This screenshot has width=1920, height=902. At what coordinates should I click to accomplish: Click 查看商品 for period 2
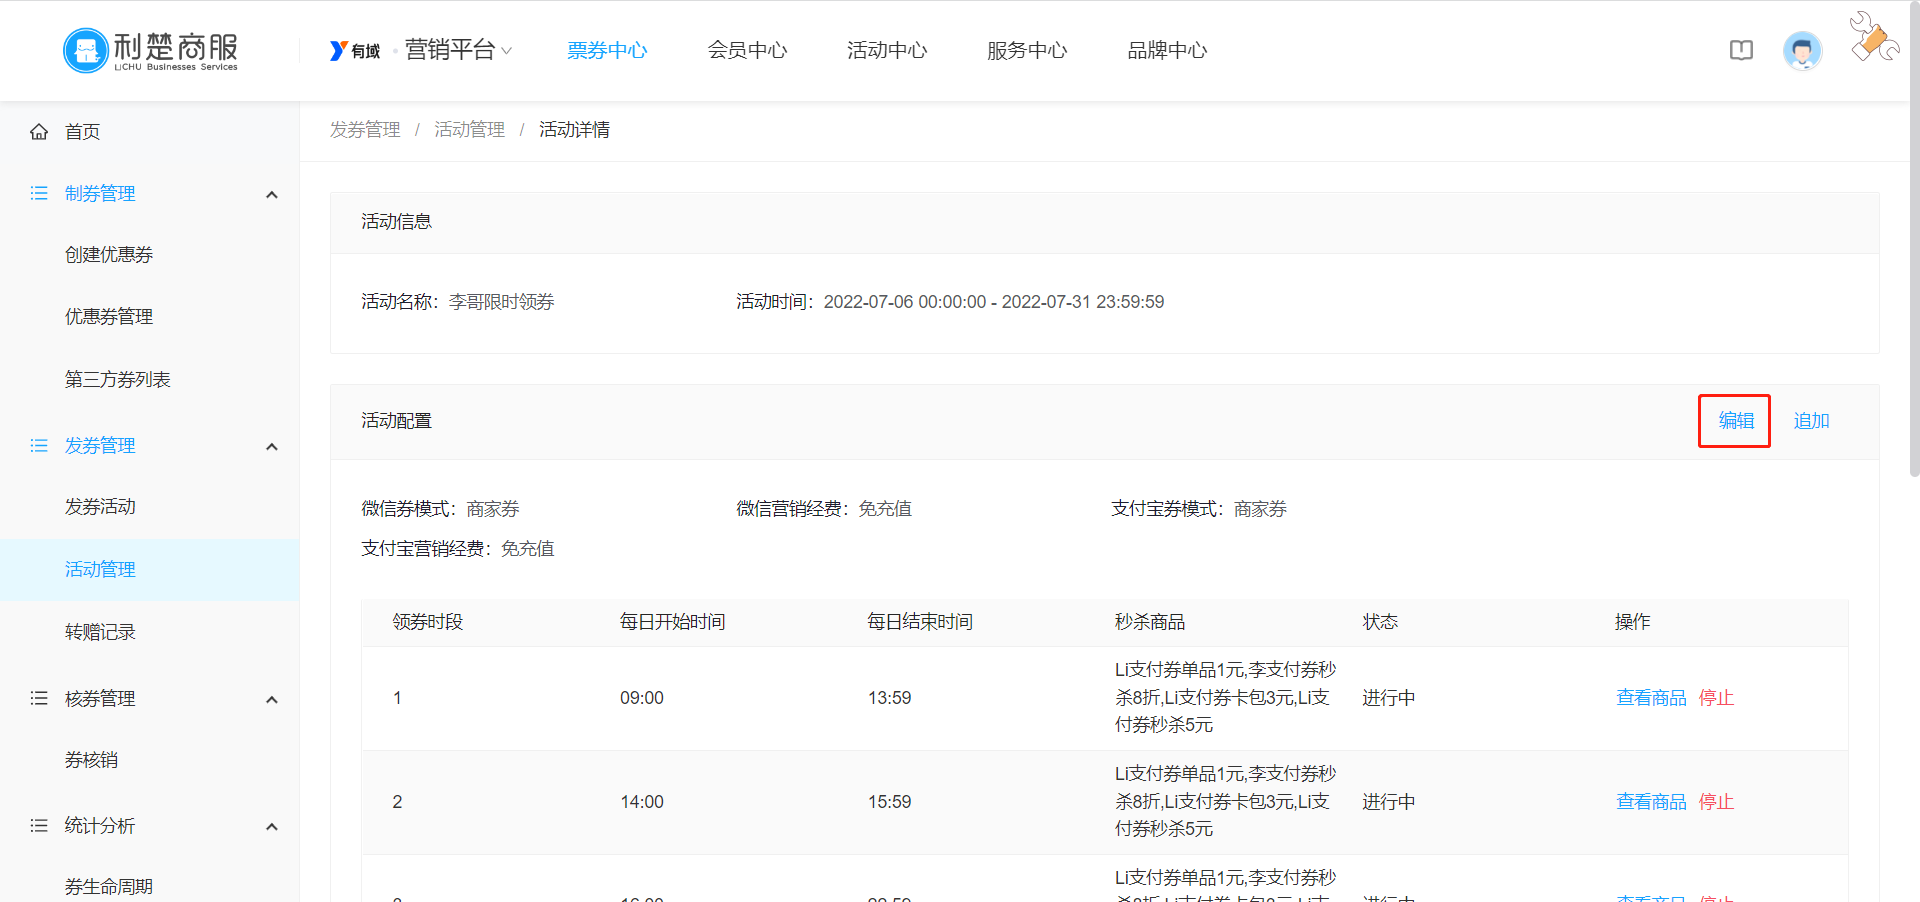pyautogui.click(x=1651, y=802)
